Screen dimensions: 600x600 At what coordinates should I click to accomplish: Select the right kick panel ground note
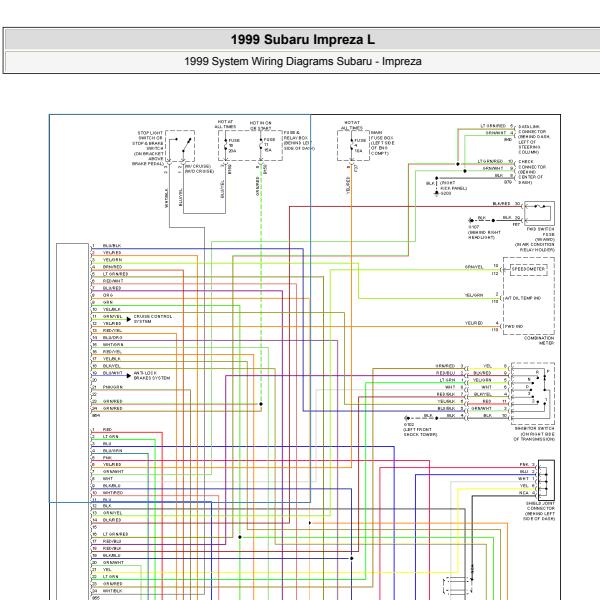[x=453, y=186]
